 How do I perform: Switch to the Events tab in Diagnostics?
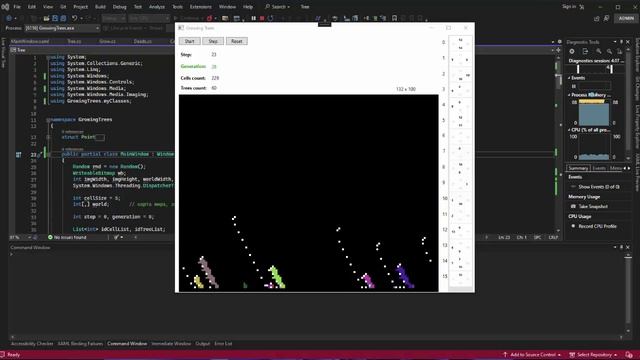coord(599,168)
